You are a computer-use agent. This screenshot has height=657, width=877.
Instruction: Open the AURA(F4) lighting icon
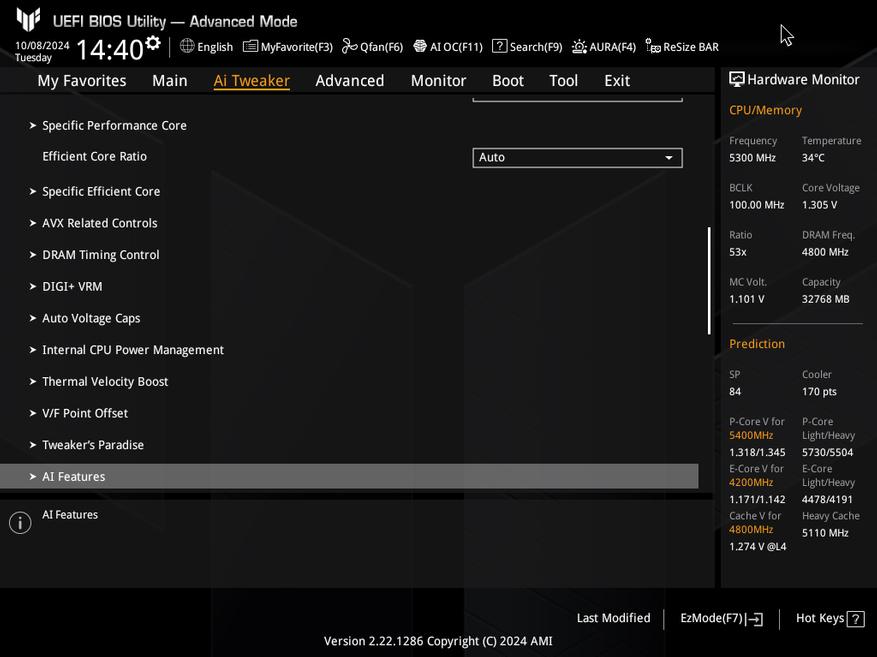(579, 46)
